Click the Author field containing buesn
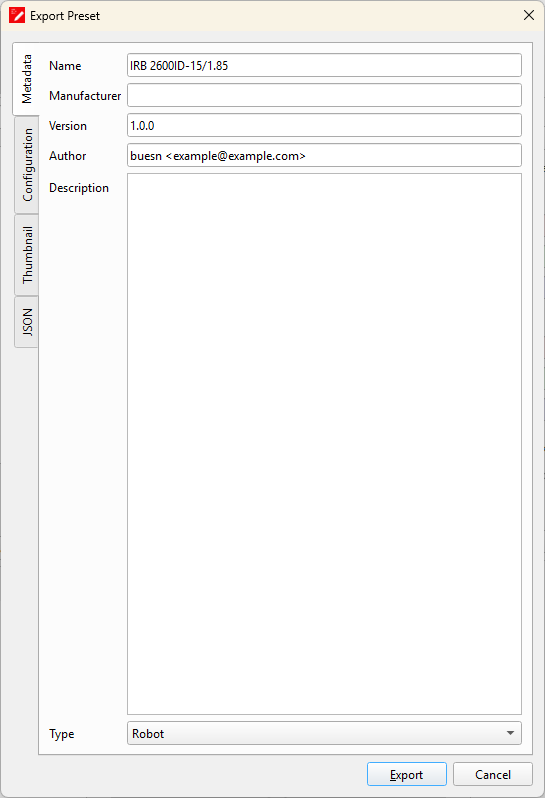Image resolution: width=545 pixels, height=798 pixels. (324, 155)
